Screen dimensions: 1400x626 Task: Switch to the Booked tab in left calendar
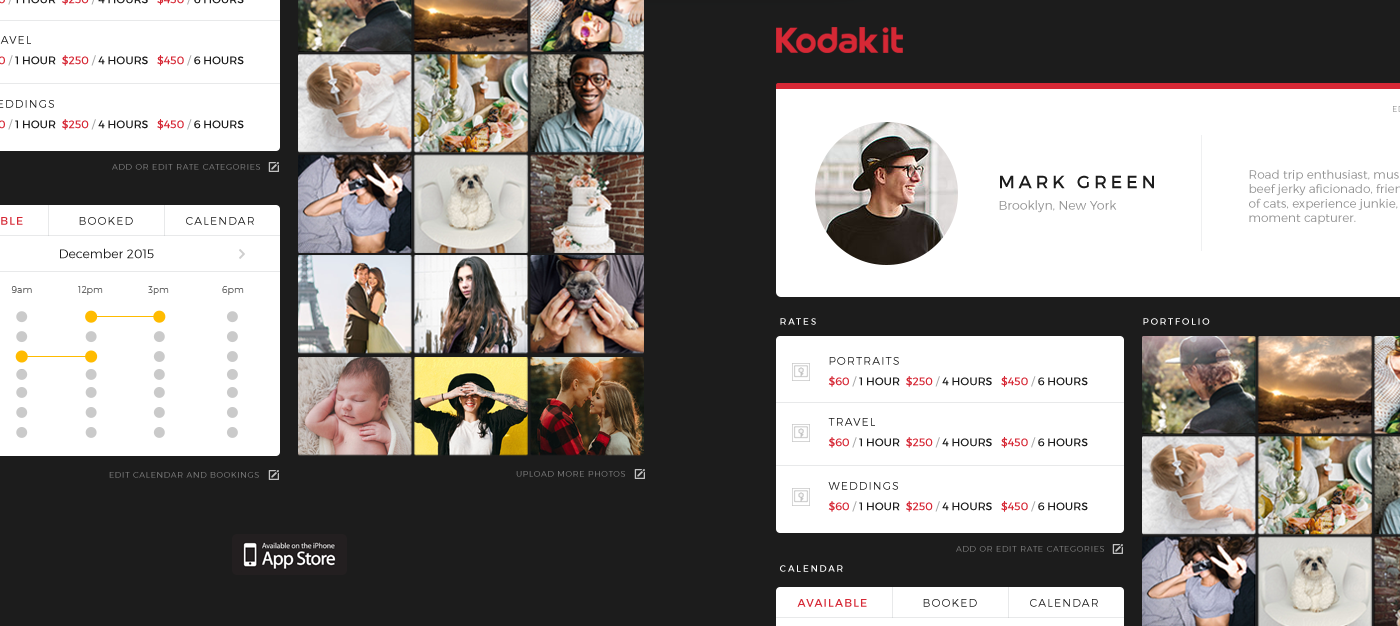pyautogui.click(x=106, y=221)
